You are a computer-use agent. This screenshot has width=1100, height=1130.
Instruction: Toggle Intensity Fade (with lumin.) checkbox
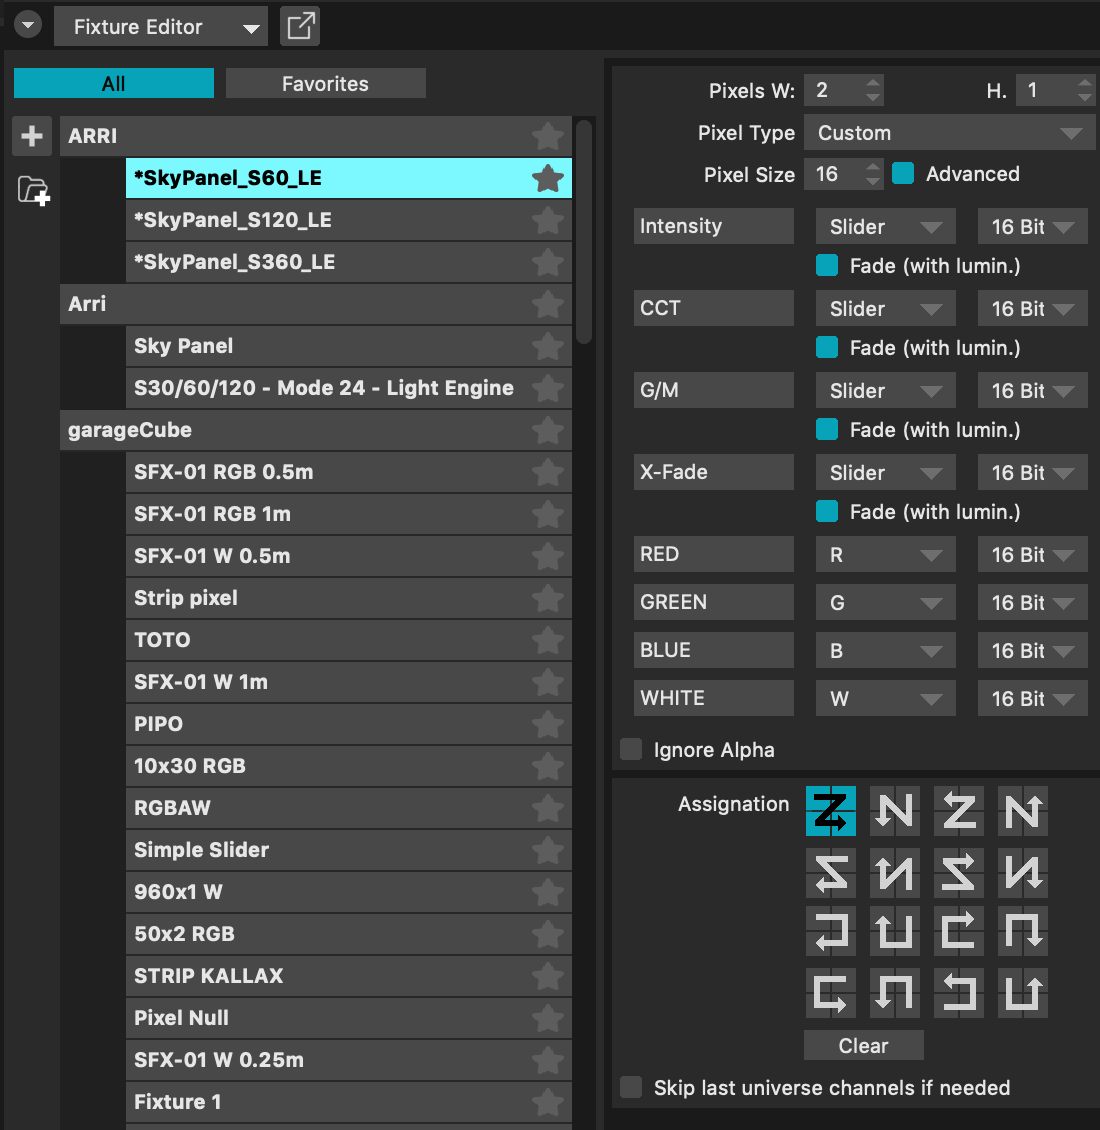pyautogui.click(x=827, y=265)
